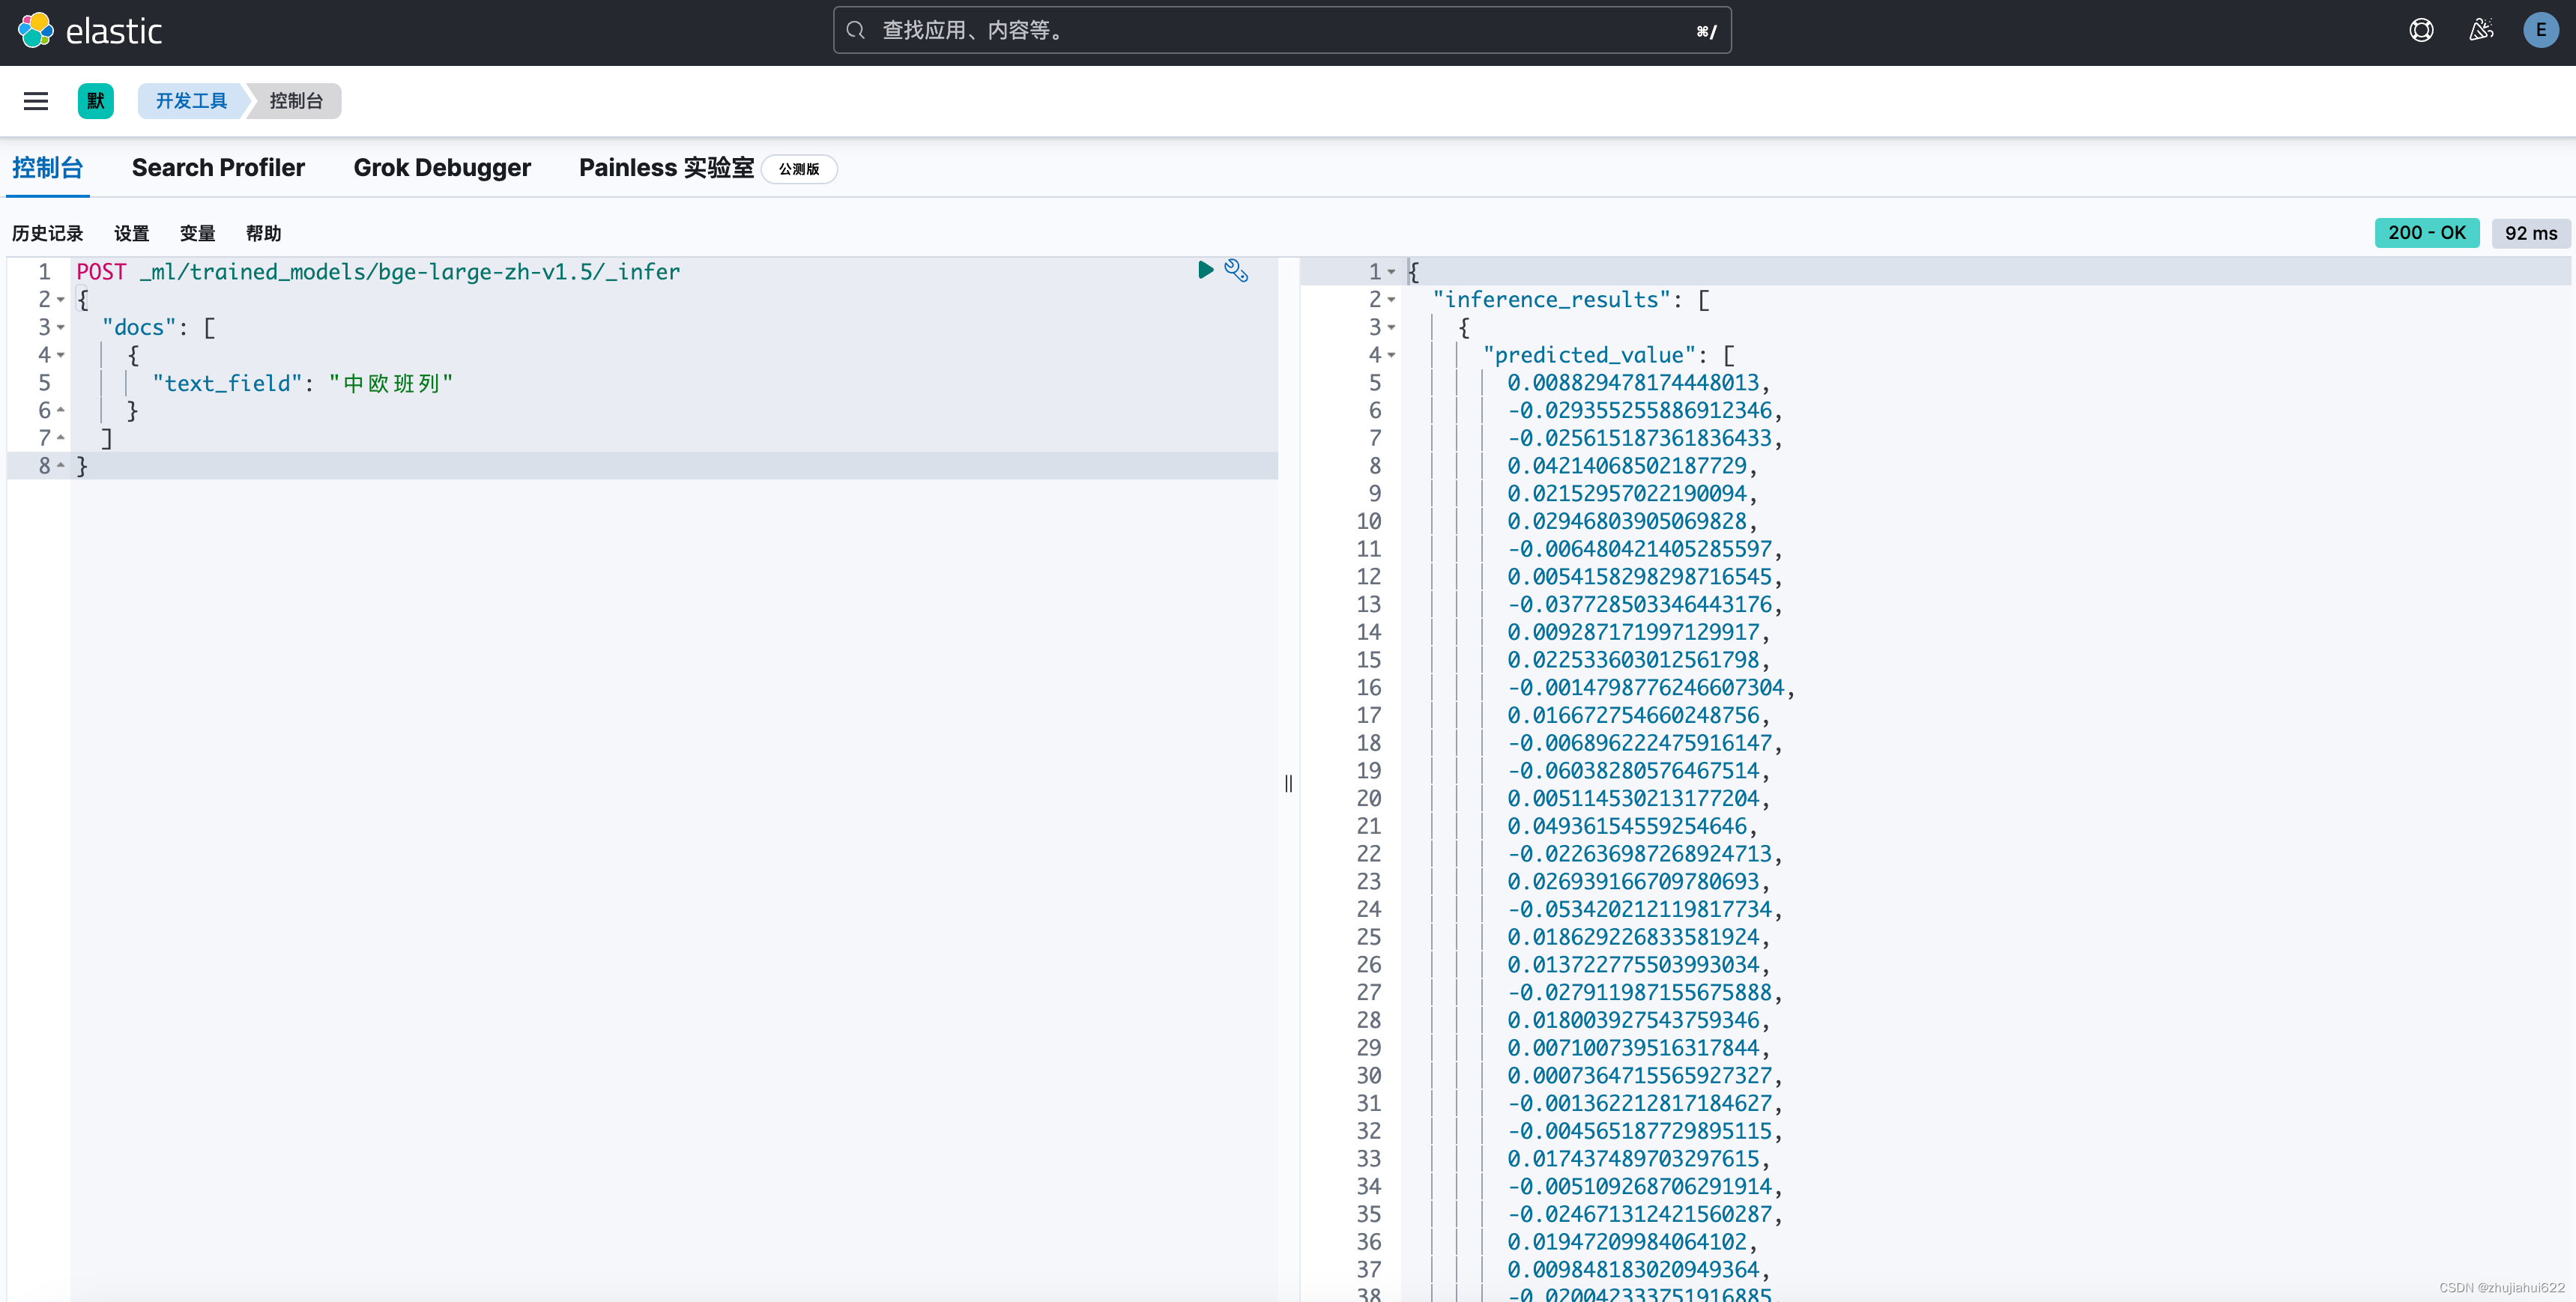Open the user avatar E menu
Viewport: 2576px width, 1302px height.
[x=2540, y=31]
